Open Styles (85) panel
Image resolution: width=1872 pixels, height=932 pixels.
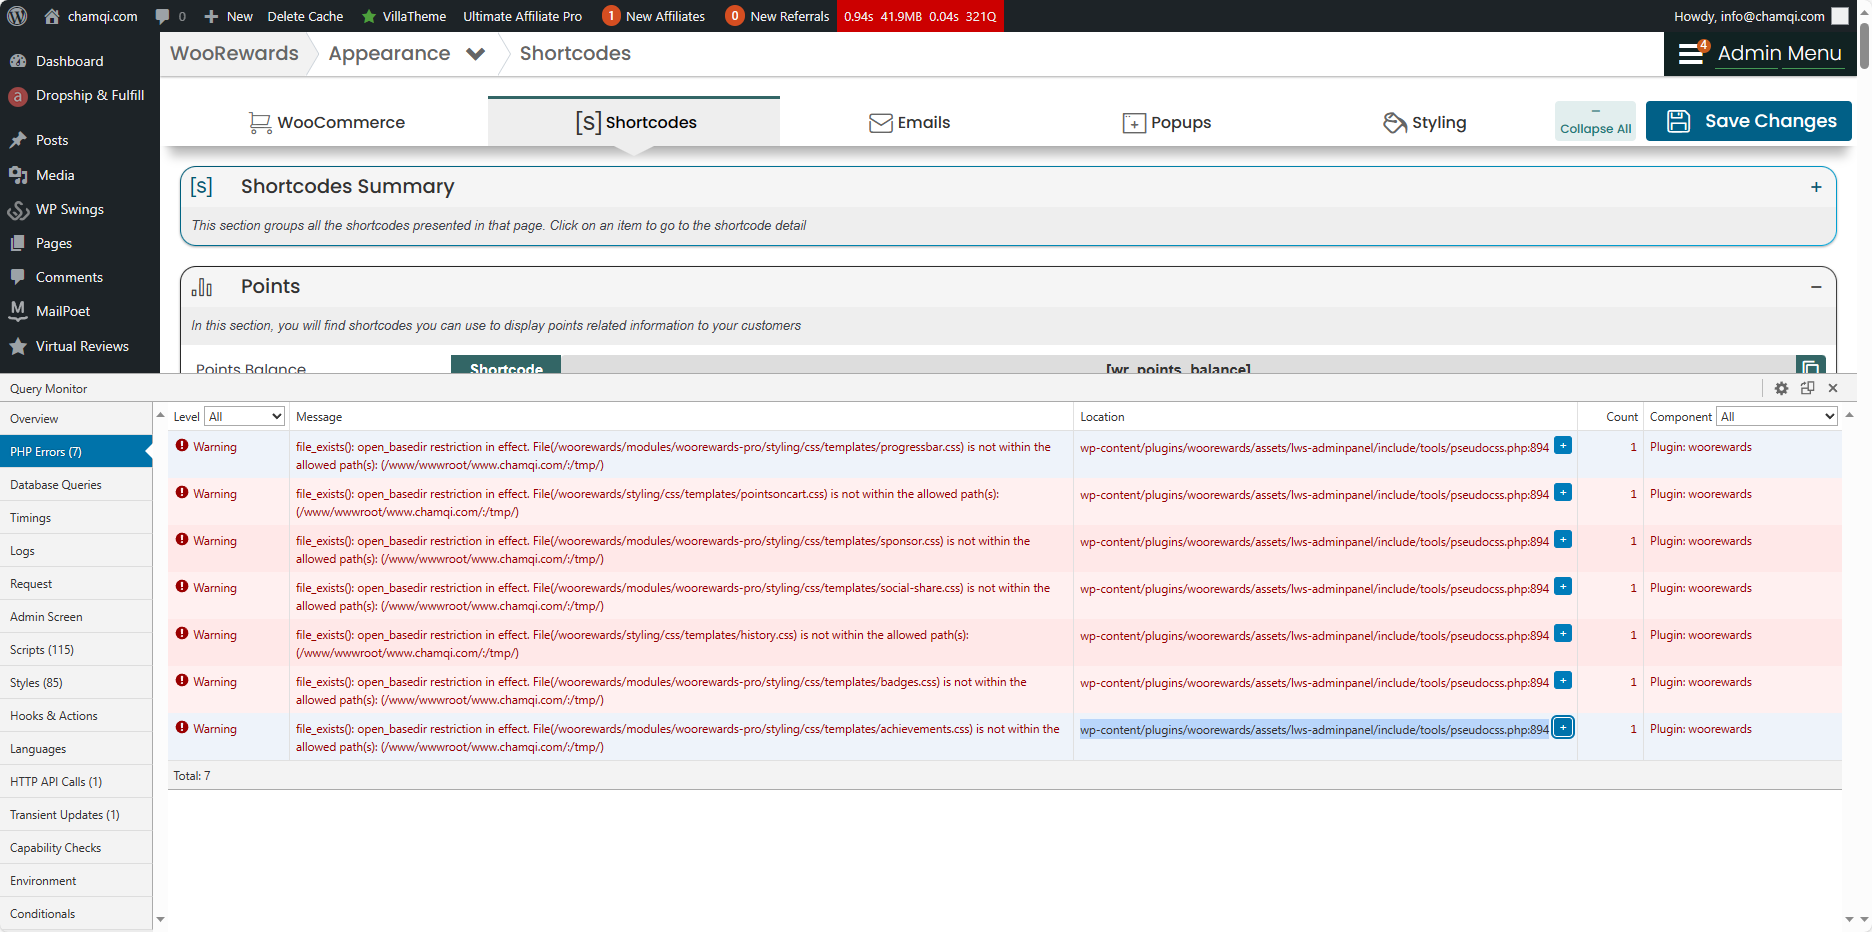pyautogui.click(x=76, y=683)
